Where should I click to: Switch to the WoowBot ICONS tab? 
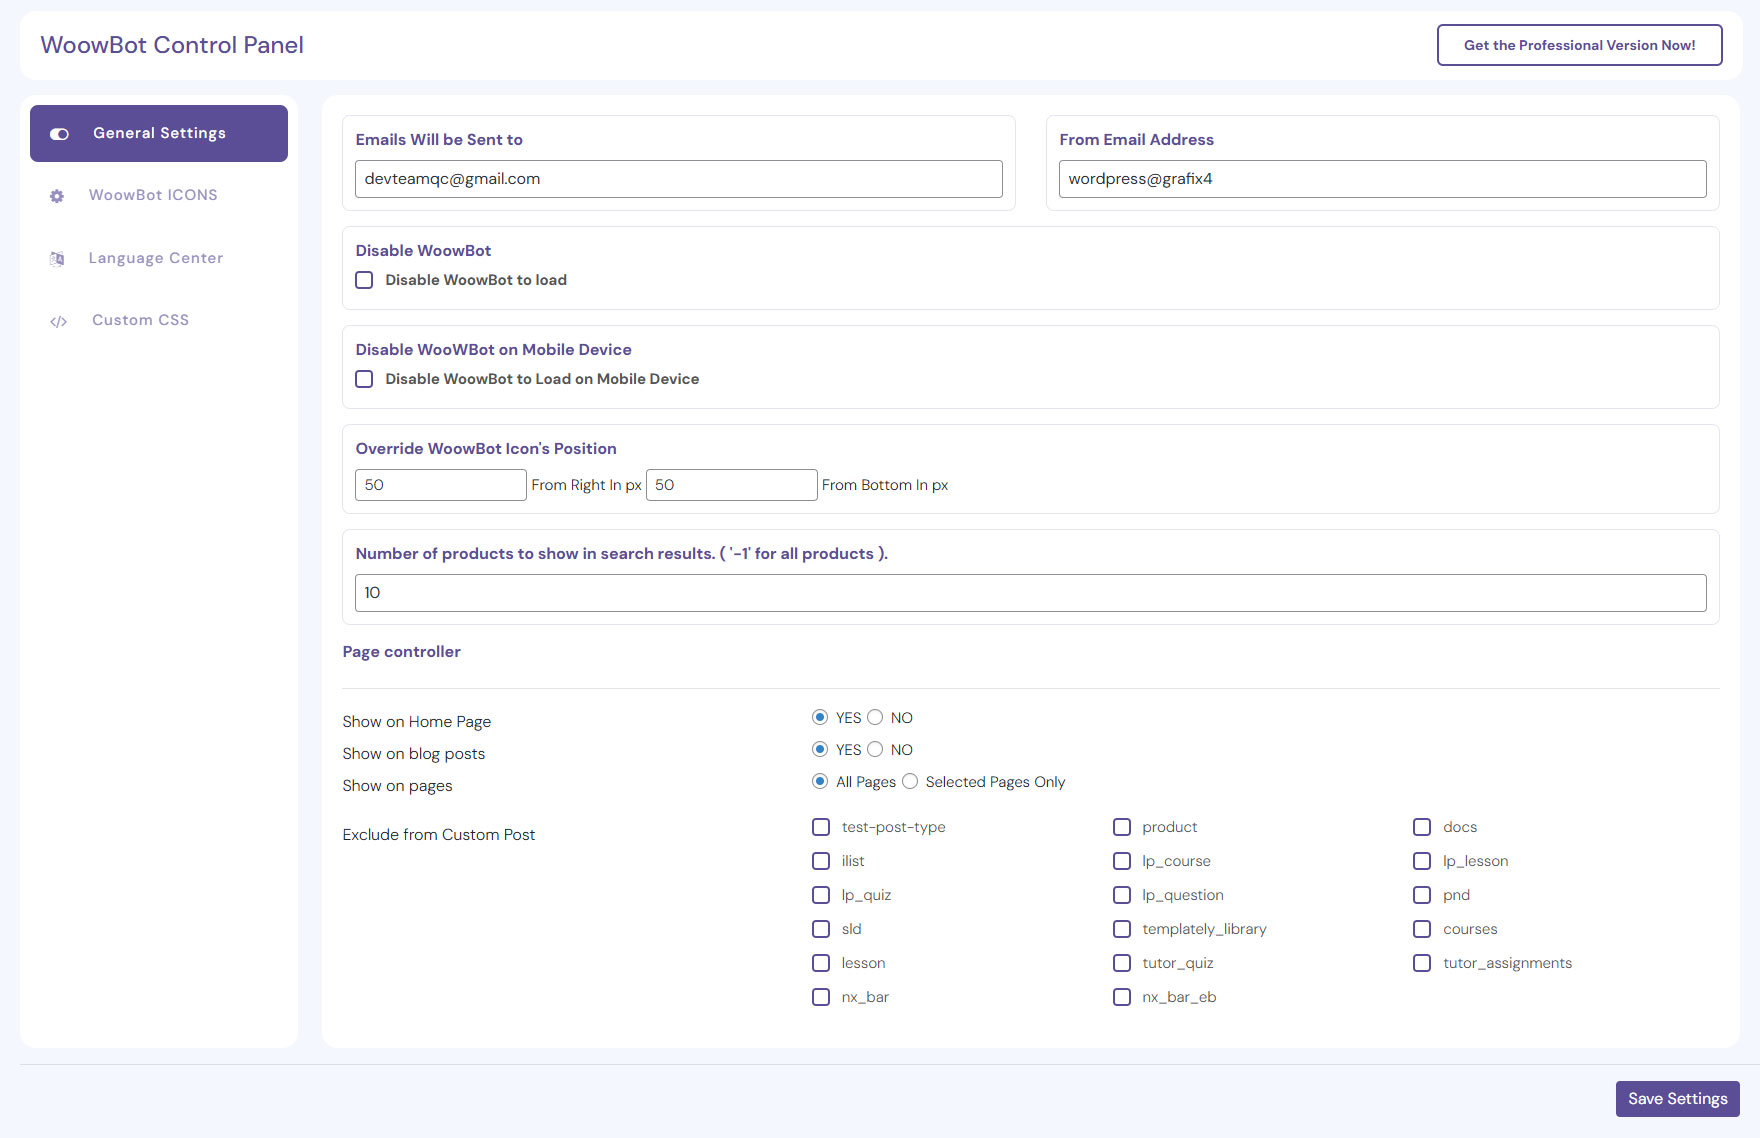click(159, 195)
